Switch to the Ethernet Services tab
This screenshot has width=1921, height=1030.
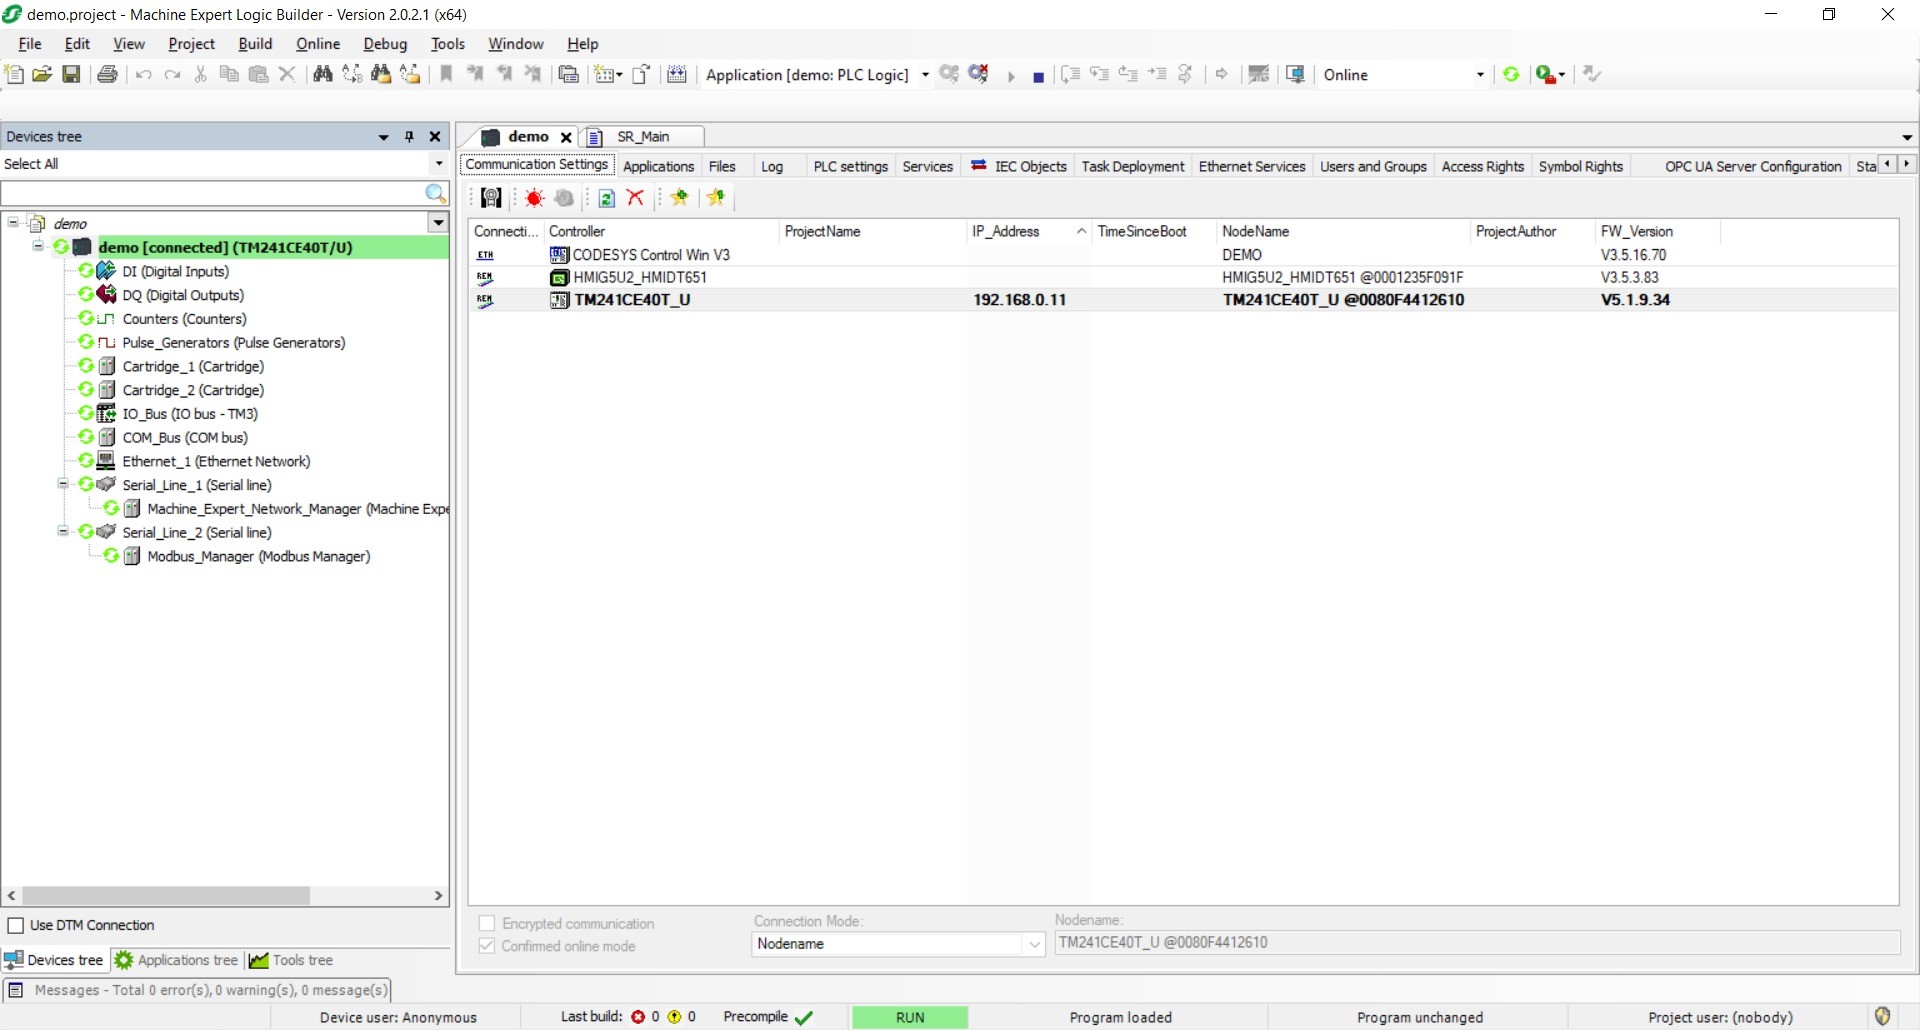[1252, 166]
